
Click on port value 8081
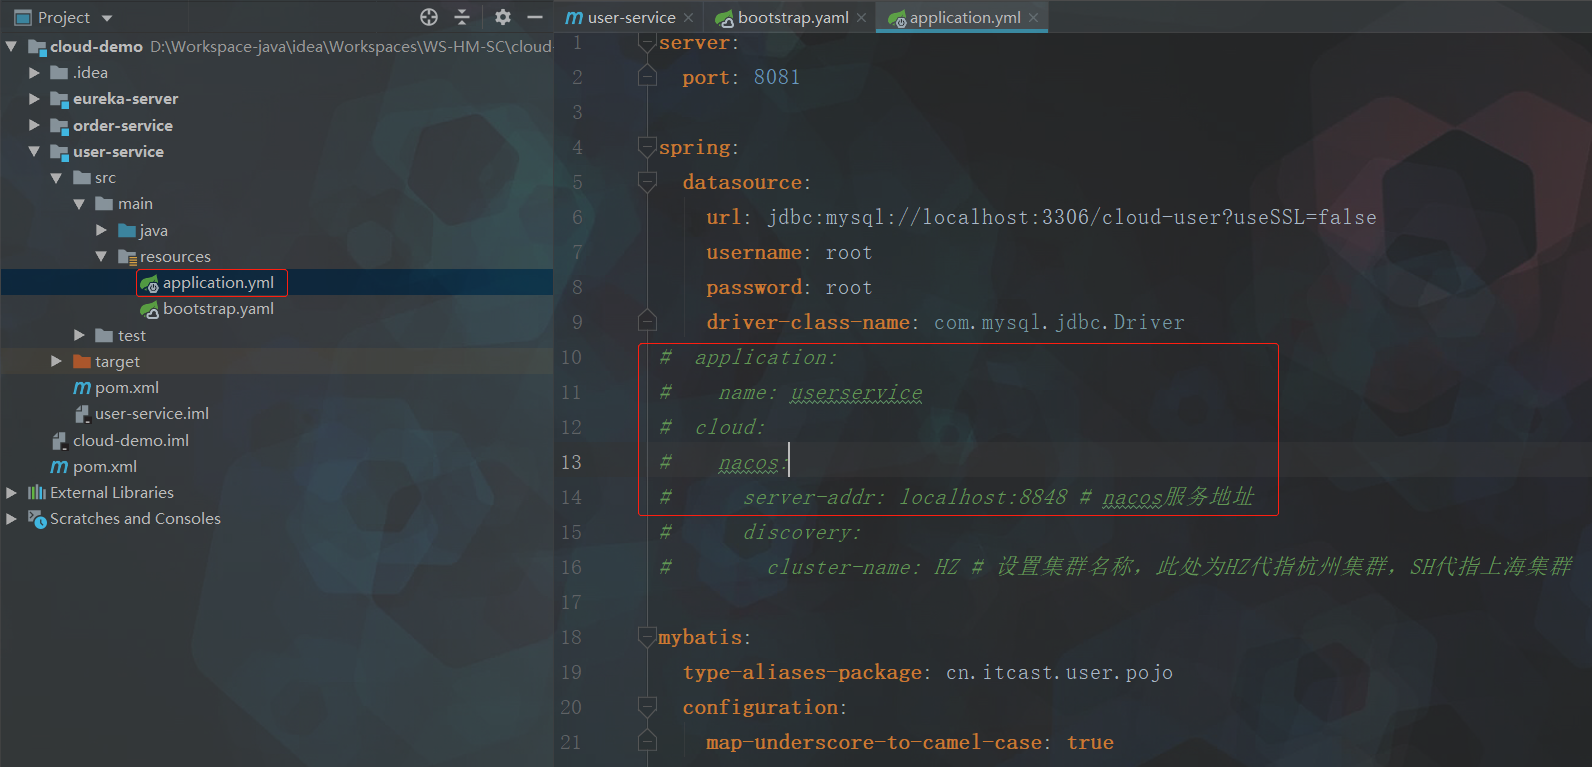pos(777,77)
